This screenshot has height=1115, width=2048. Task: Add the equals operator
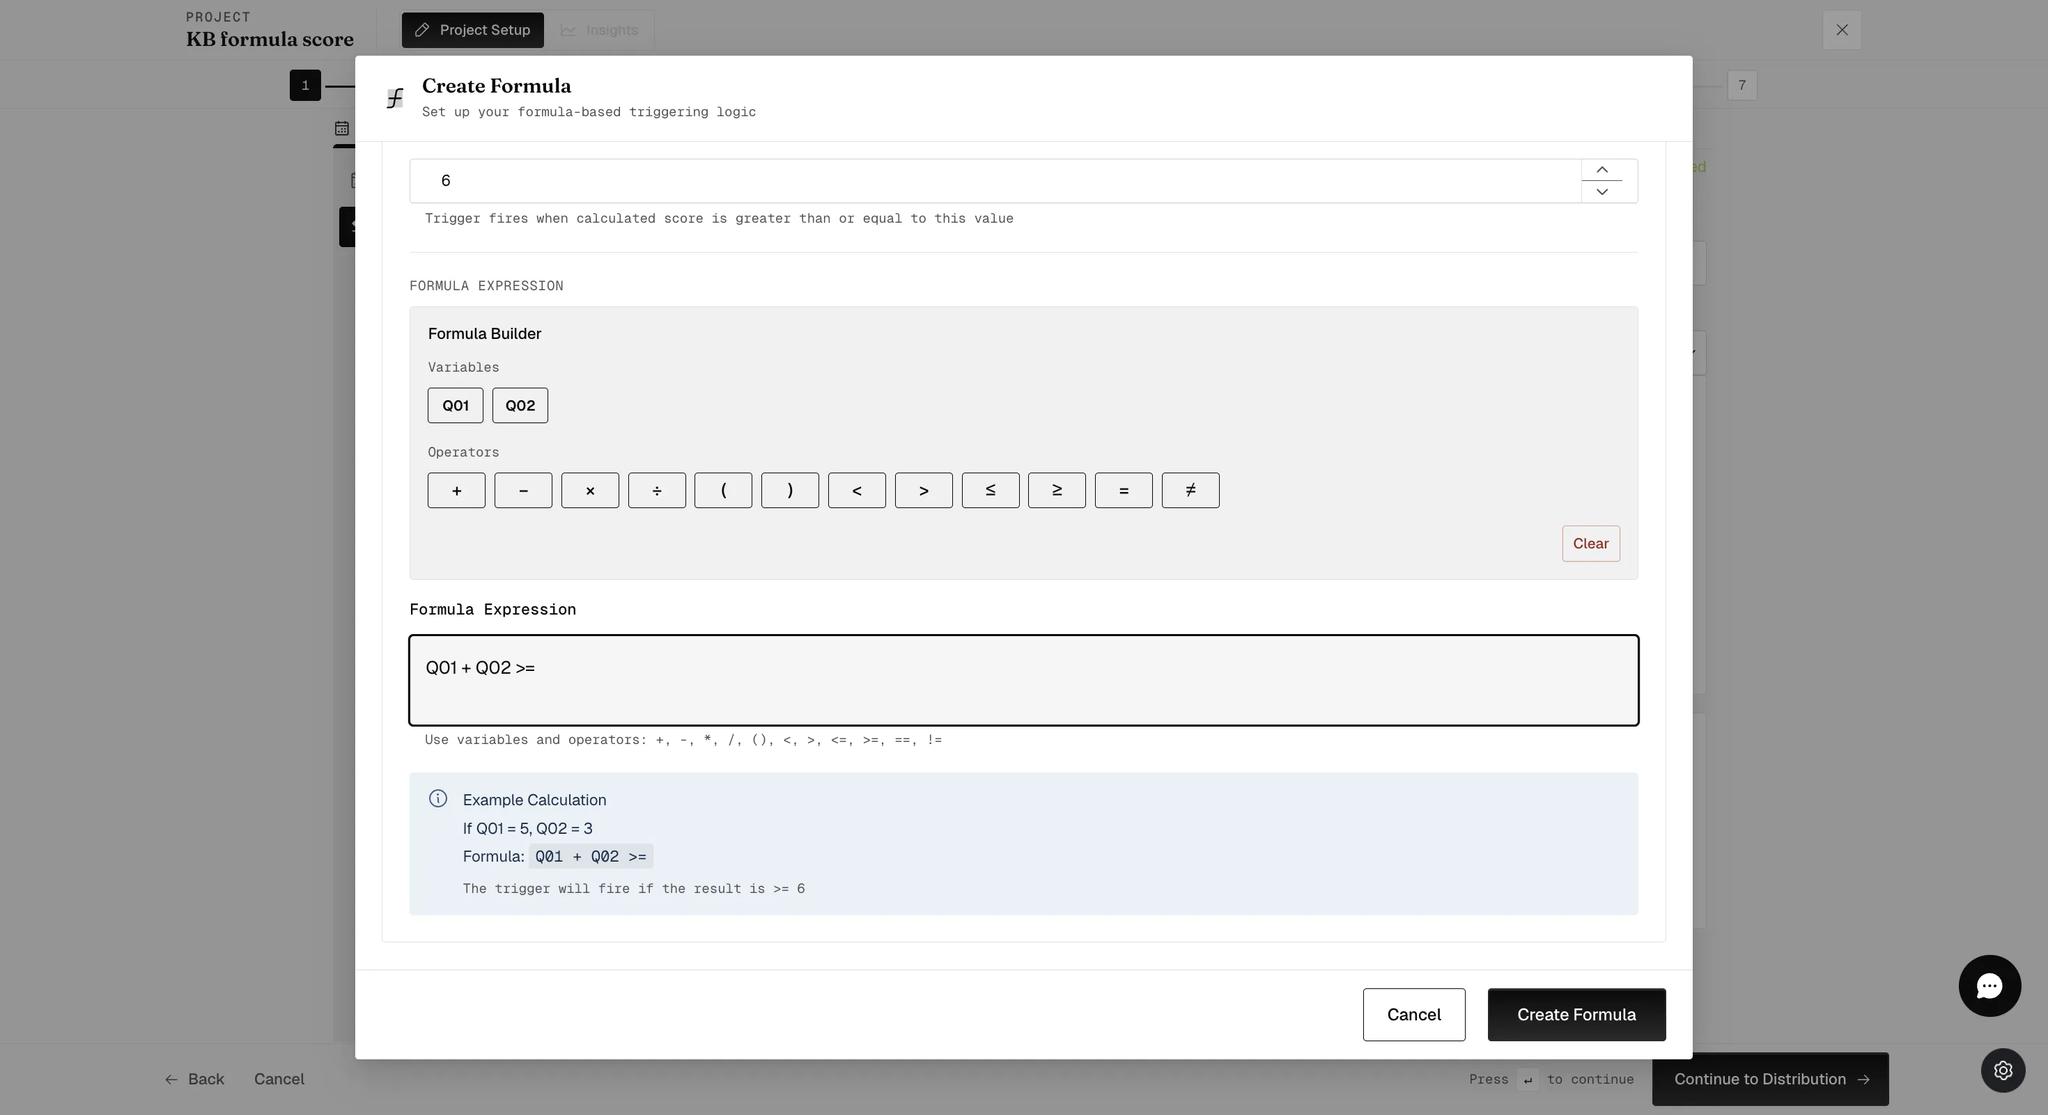1124,490
